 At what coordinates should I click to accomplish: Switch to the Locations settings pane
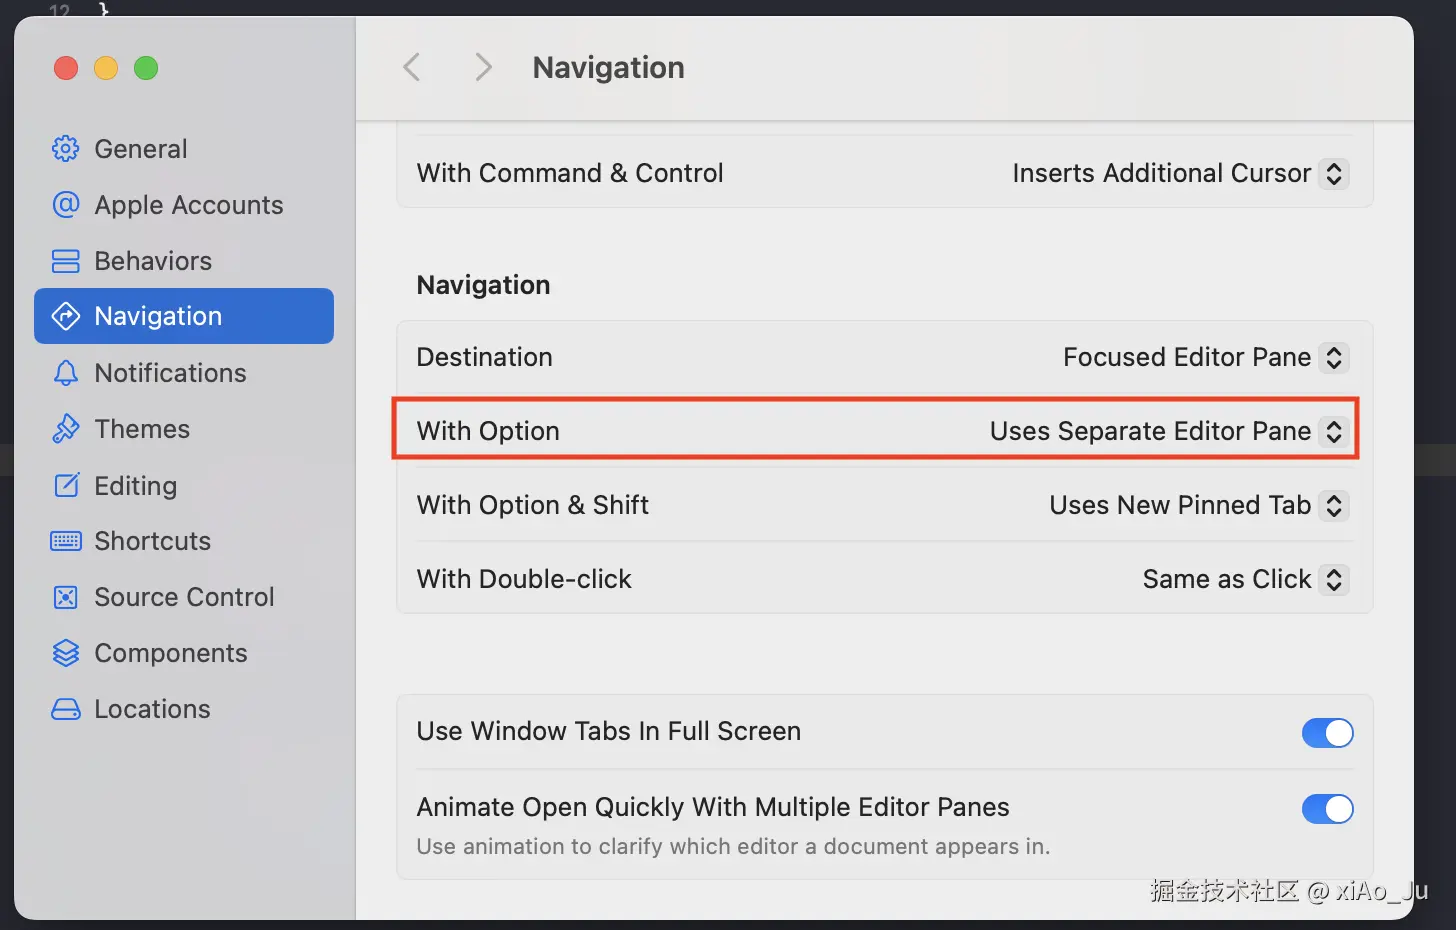point(152,709)
